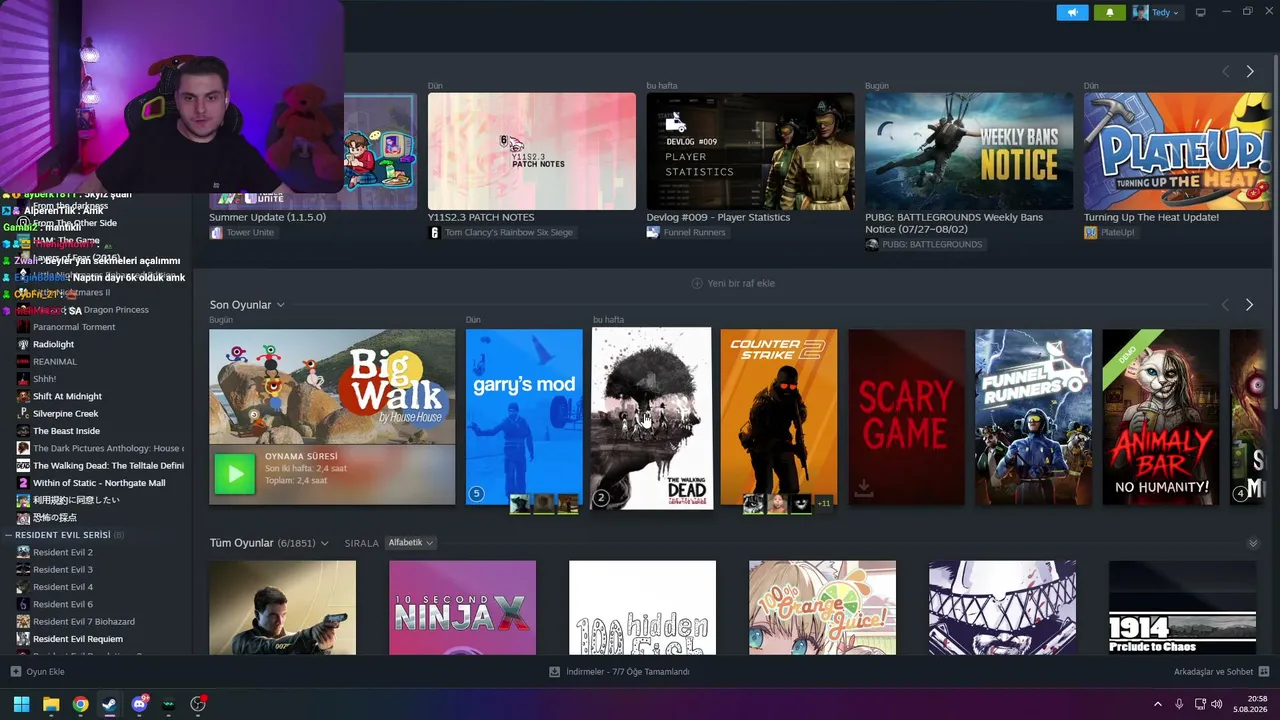Screen dimensions: 1280x720
Task: Select Resident Evil 6 in the list
Action: coord(62,604)
